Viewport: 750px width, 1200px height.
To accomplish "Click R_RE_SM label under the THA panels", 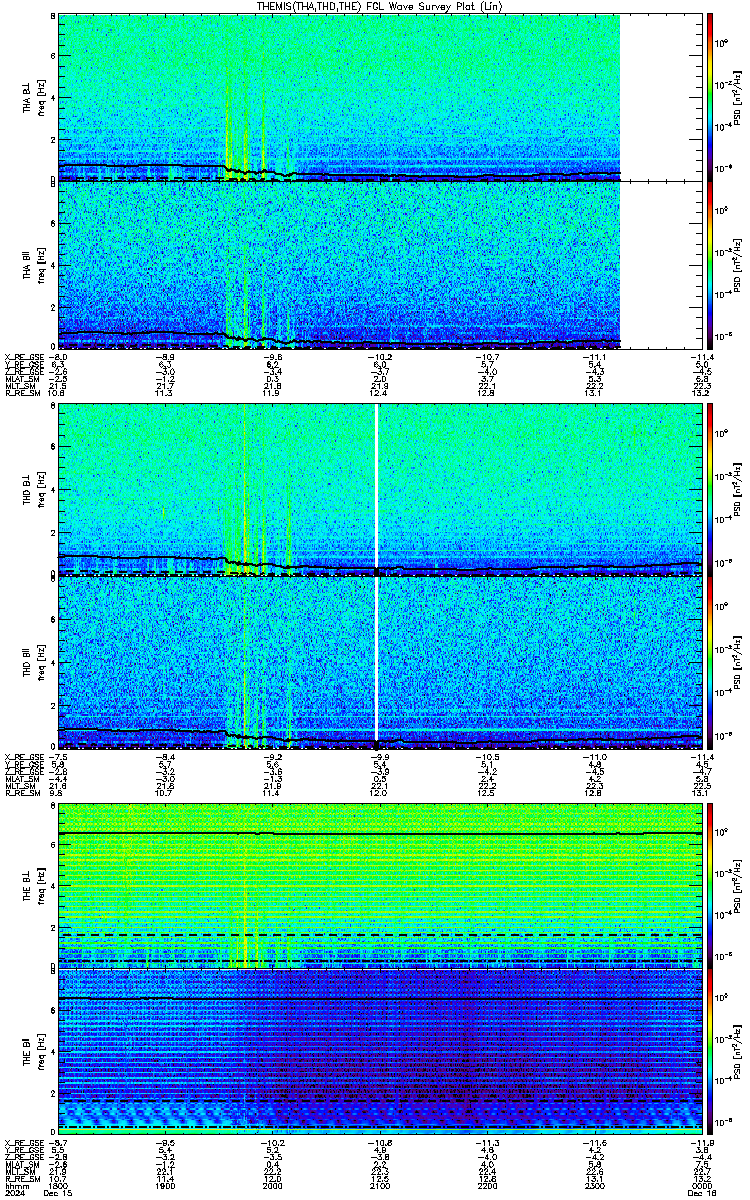I will tap(22, 393).
